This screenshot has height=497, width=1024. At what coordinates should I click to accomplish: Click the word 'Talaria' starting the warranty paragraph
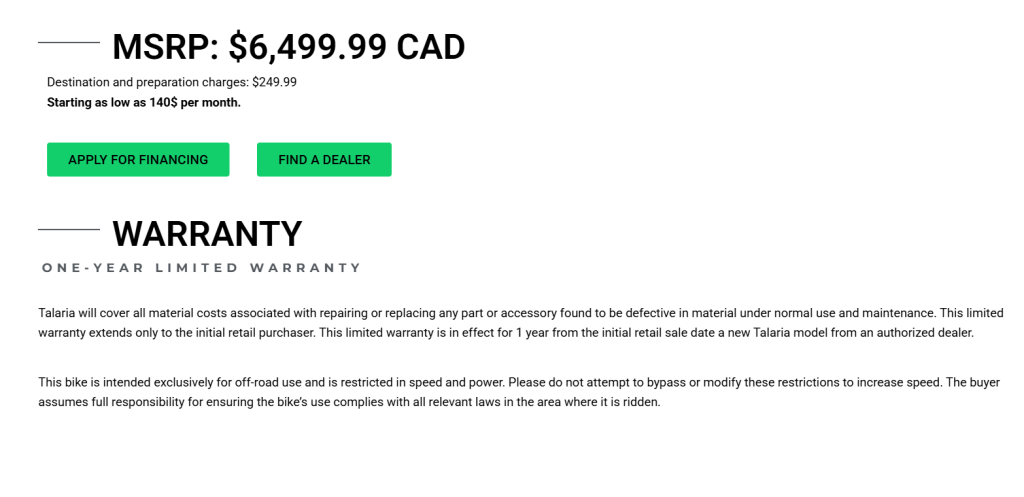[x=58, y=313]
